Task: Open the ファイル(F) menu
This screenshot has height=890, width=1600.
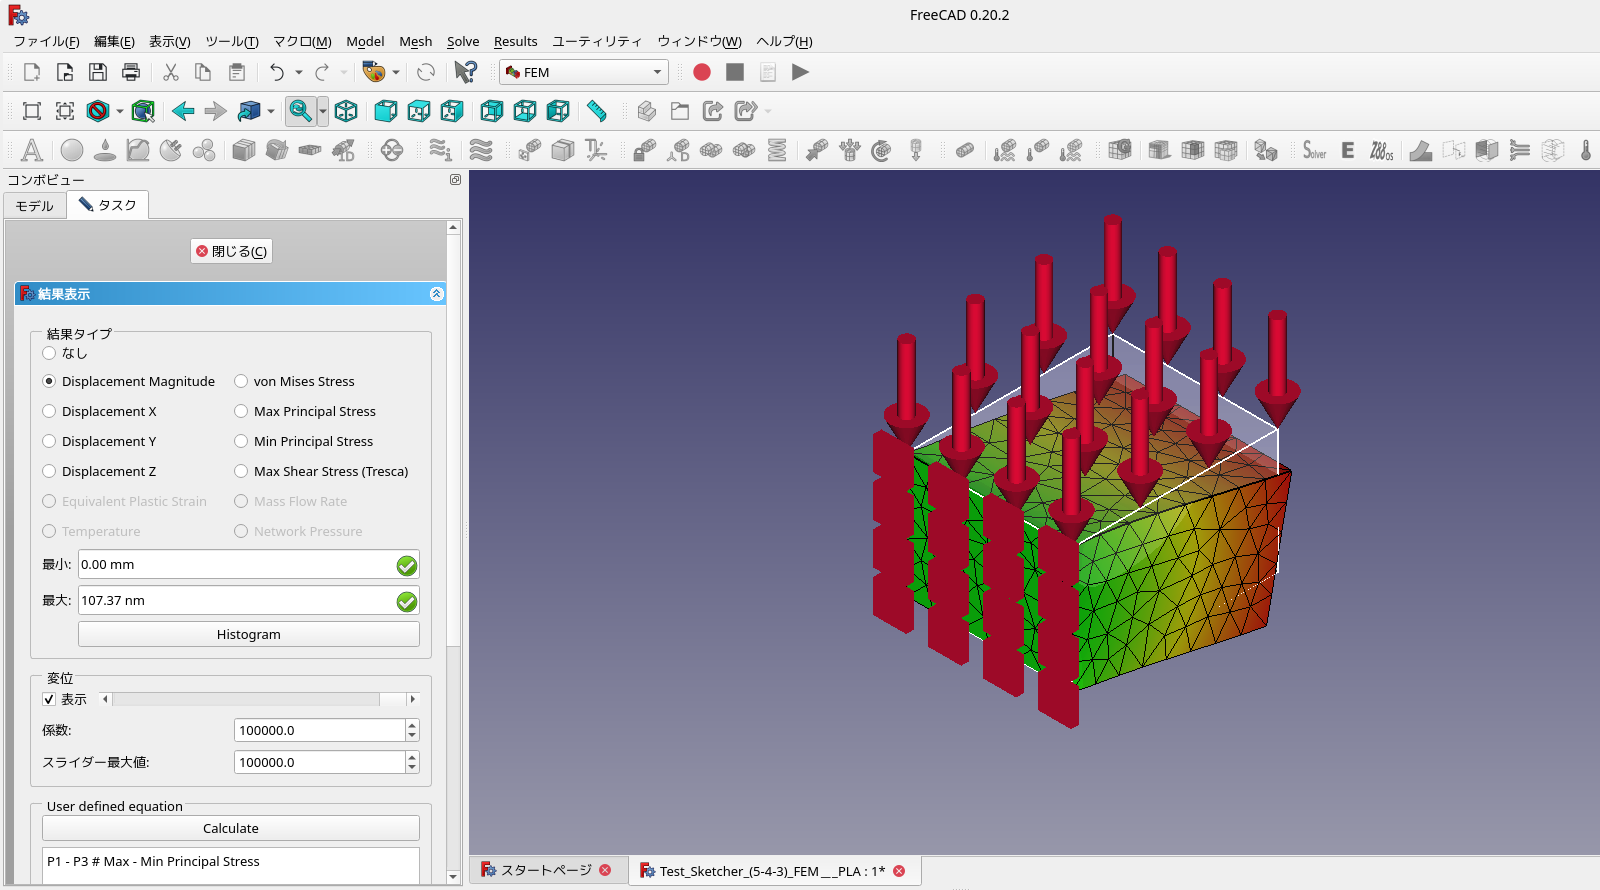Action: point(46,41)
